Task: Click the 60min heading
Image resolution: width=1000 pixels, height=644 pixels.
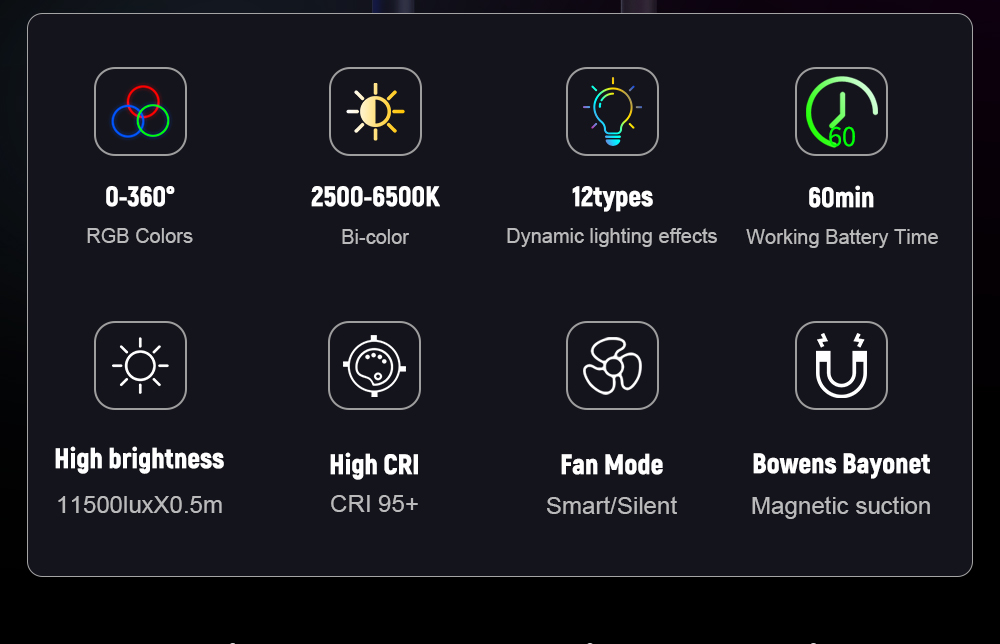Action: point(841,198)
